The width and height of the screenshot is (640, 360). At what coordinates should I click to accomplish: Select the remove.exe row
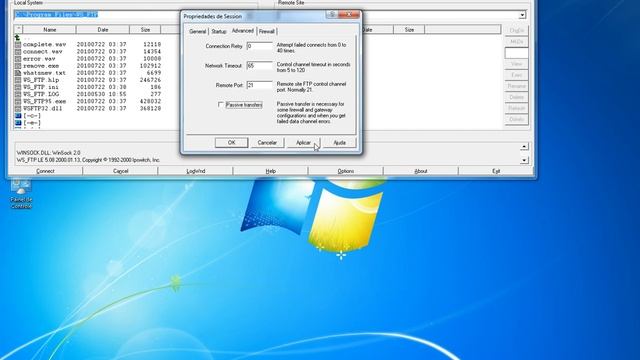click(x=88, y=66)
